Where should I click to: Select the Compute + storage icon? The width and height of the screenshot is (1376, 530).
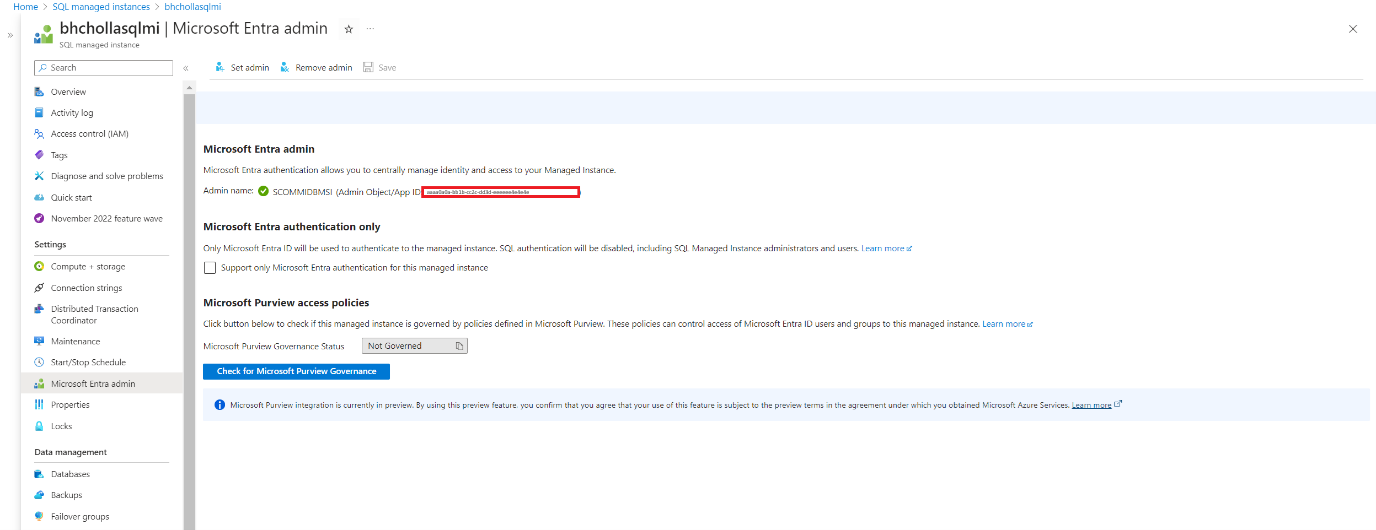tap(39, 267)
